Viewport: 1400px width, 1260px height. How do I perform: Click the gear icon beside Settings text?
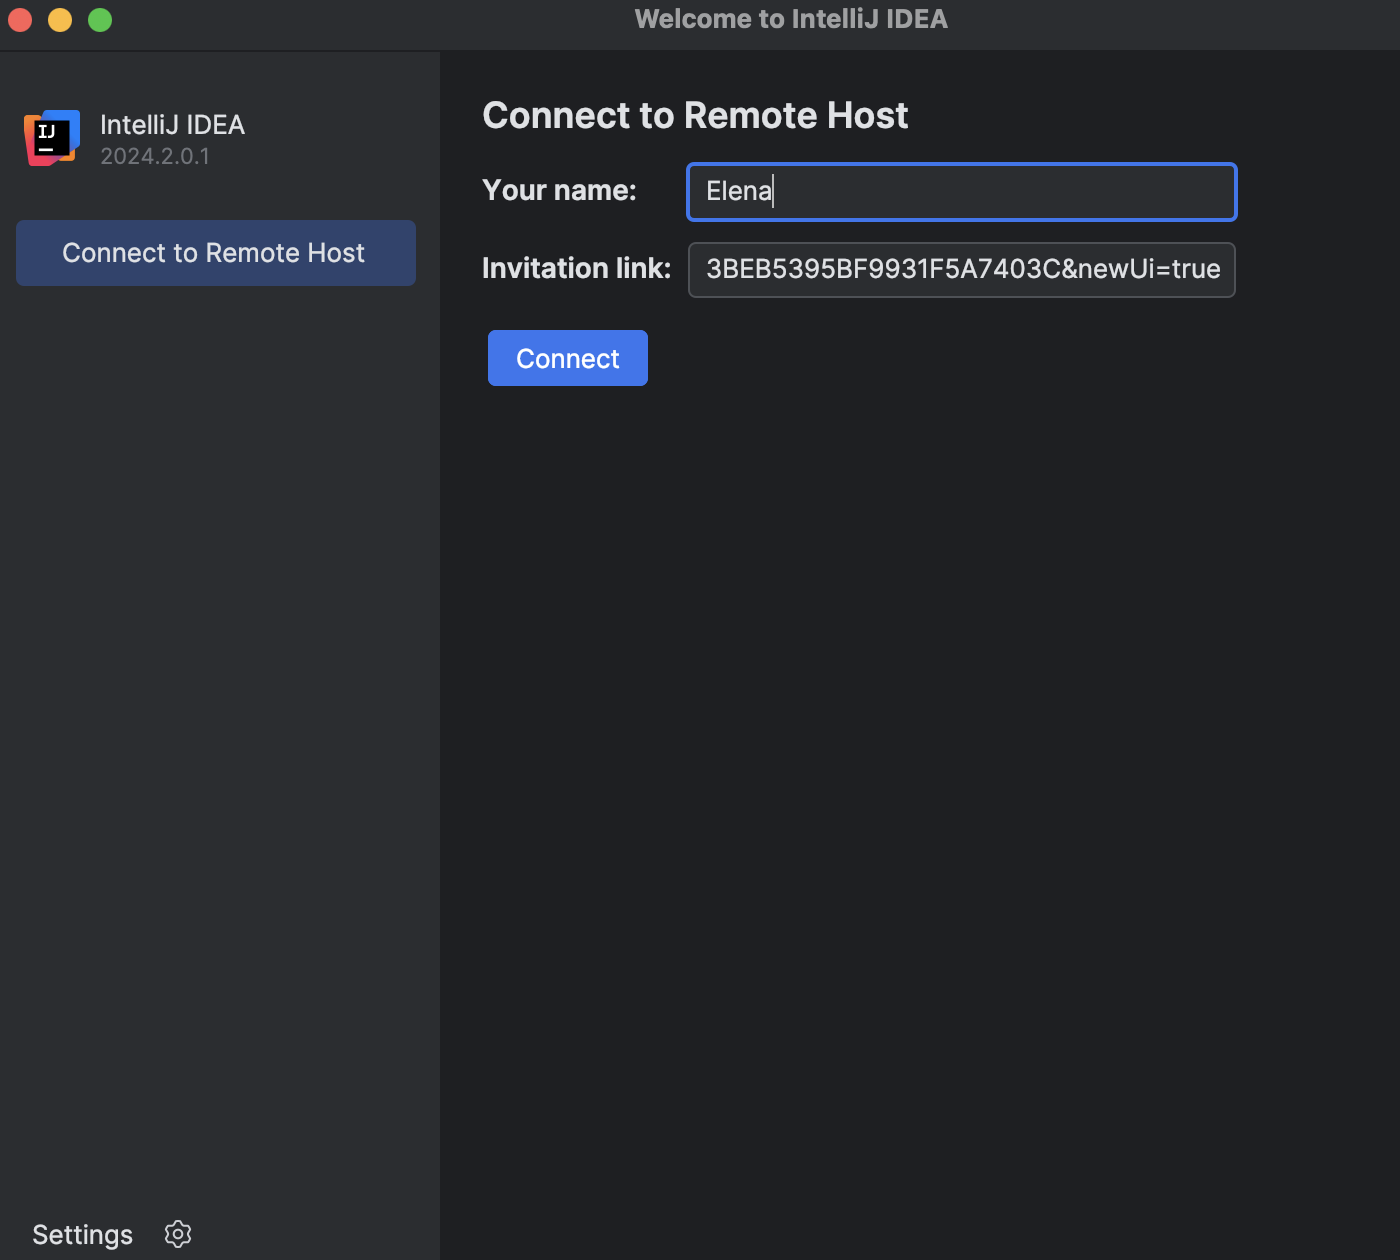[x=178, y=1234]
